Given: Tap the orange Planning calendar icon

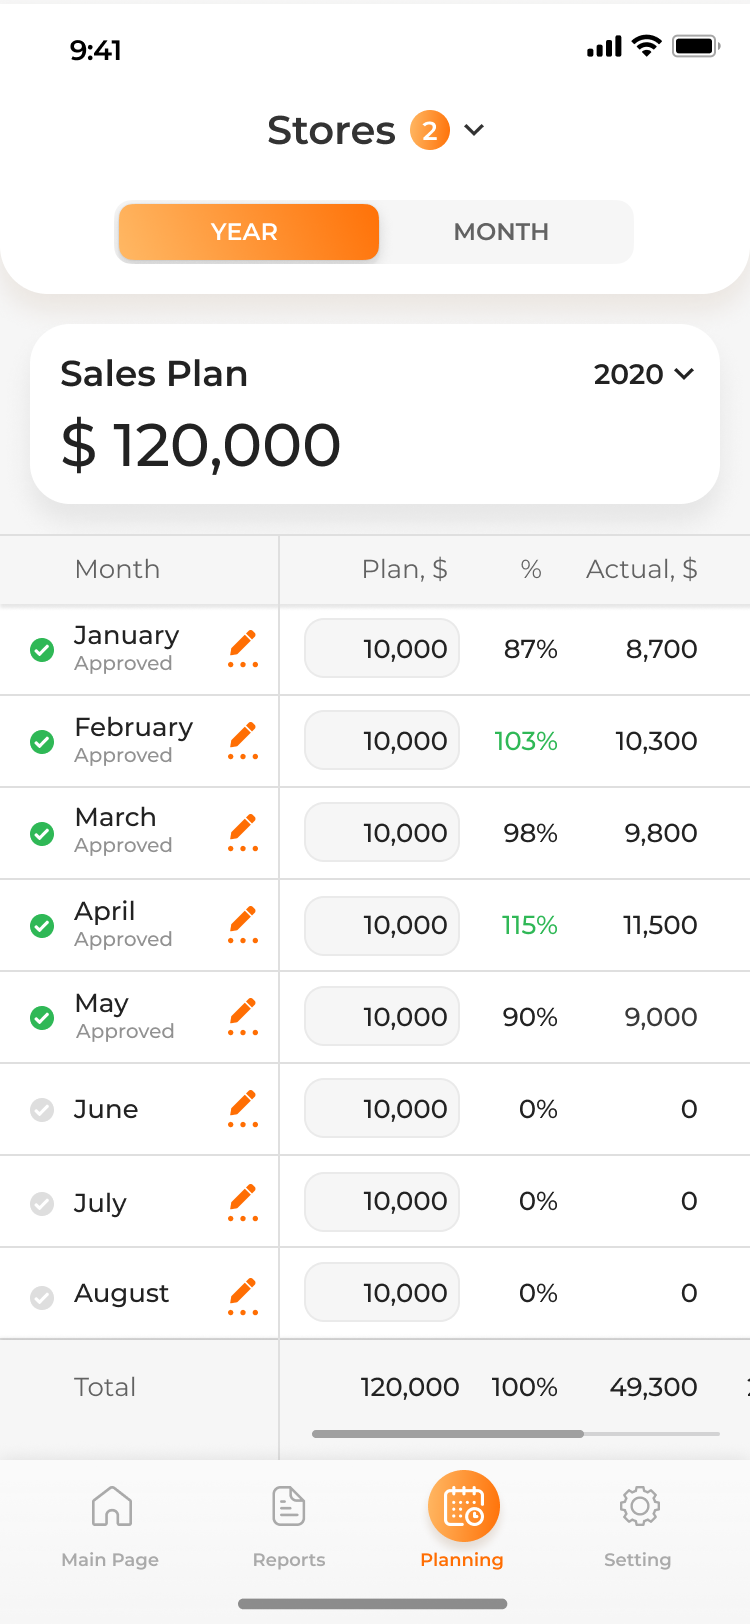Looking at the screenshot, I should tap(464, 1506).
